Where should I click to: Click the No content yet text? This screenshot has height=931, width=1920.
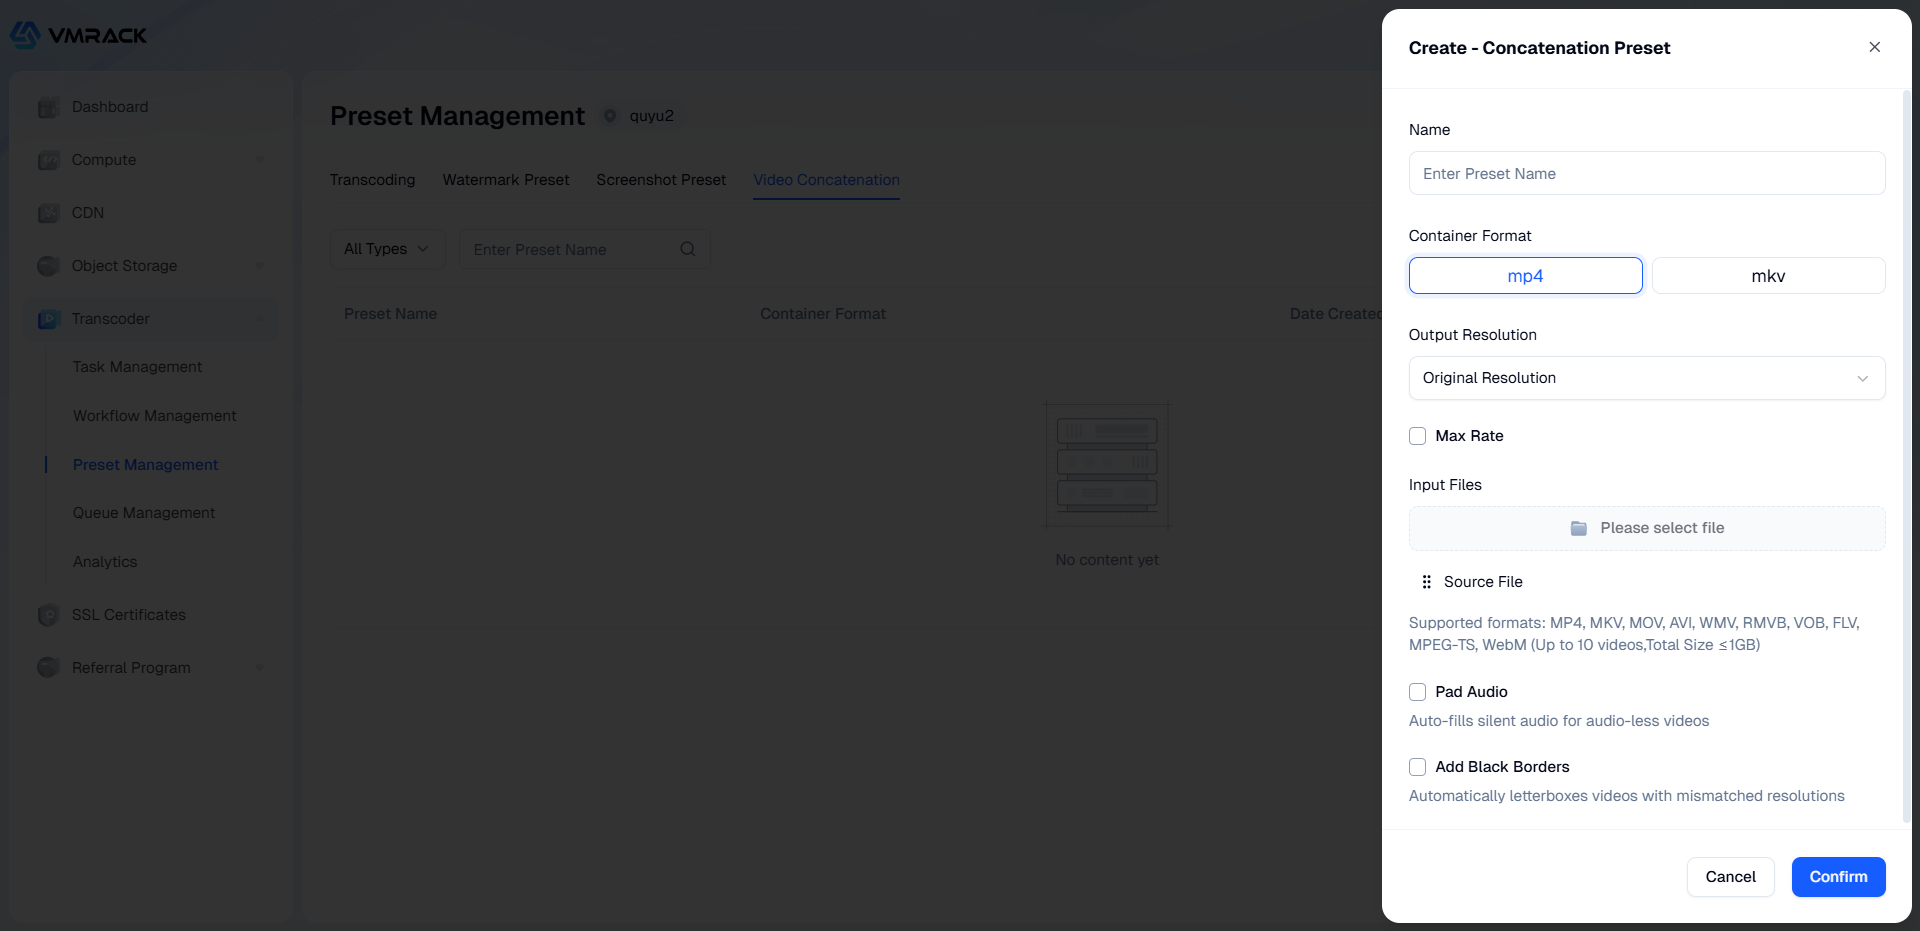point(1107,560)
